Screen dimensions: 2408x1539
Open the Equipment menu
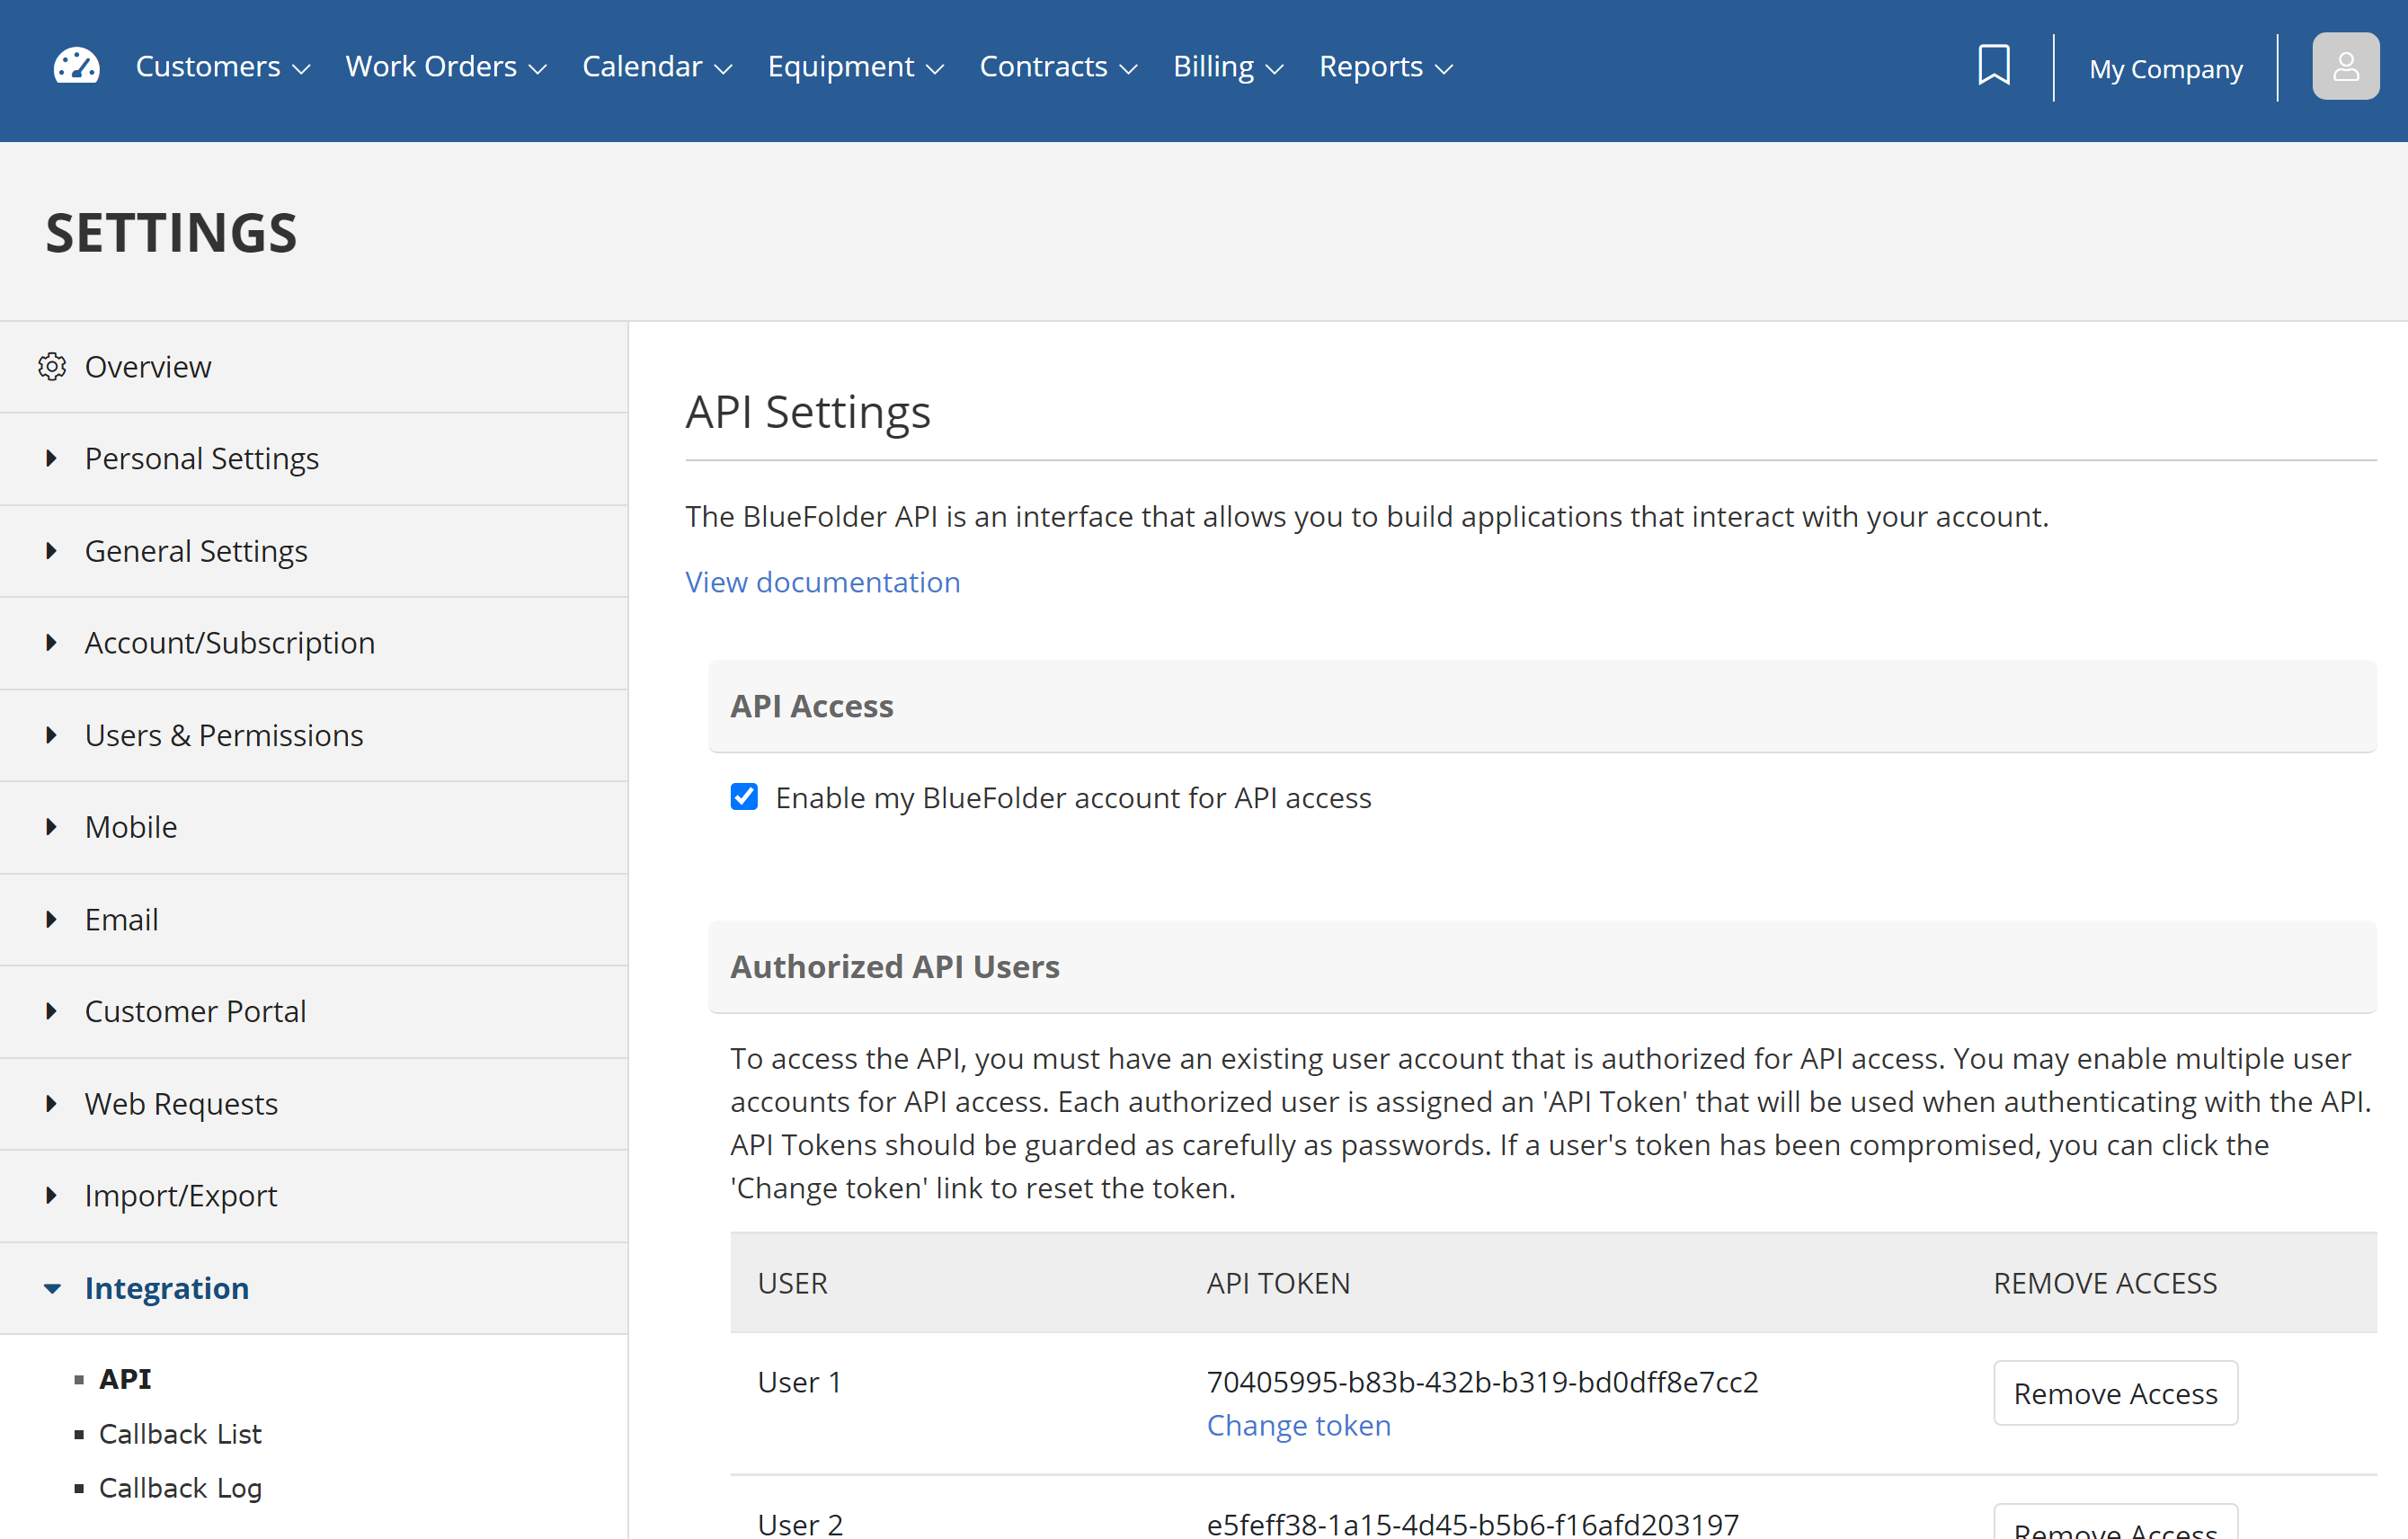click(x=855, y=66)
